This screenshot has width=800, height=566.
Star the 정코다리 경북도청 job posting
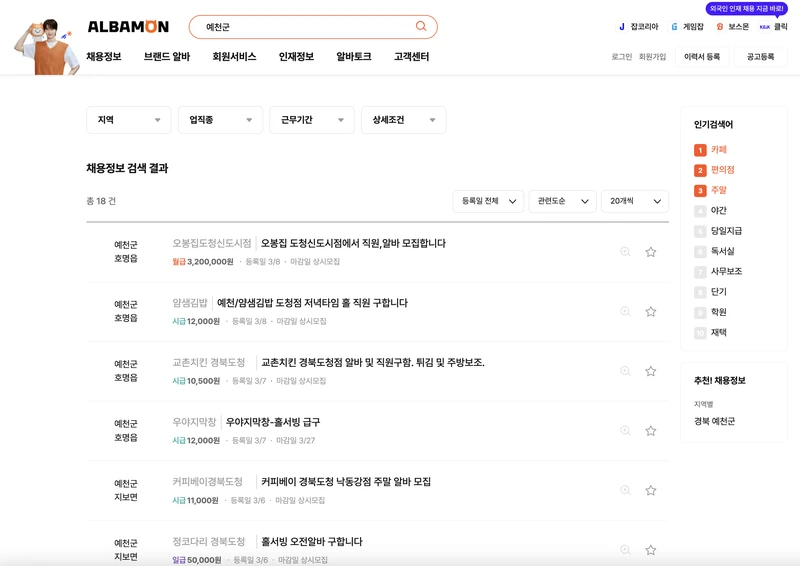(x=651, y=550)
